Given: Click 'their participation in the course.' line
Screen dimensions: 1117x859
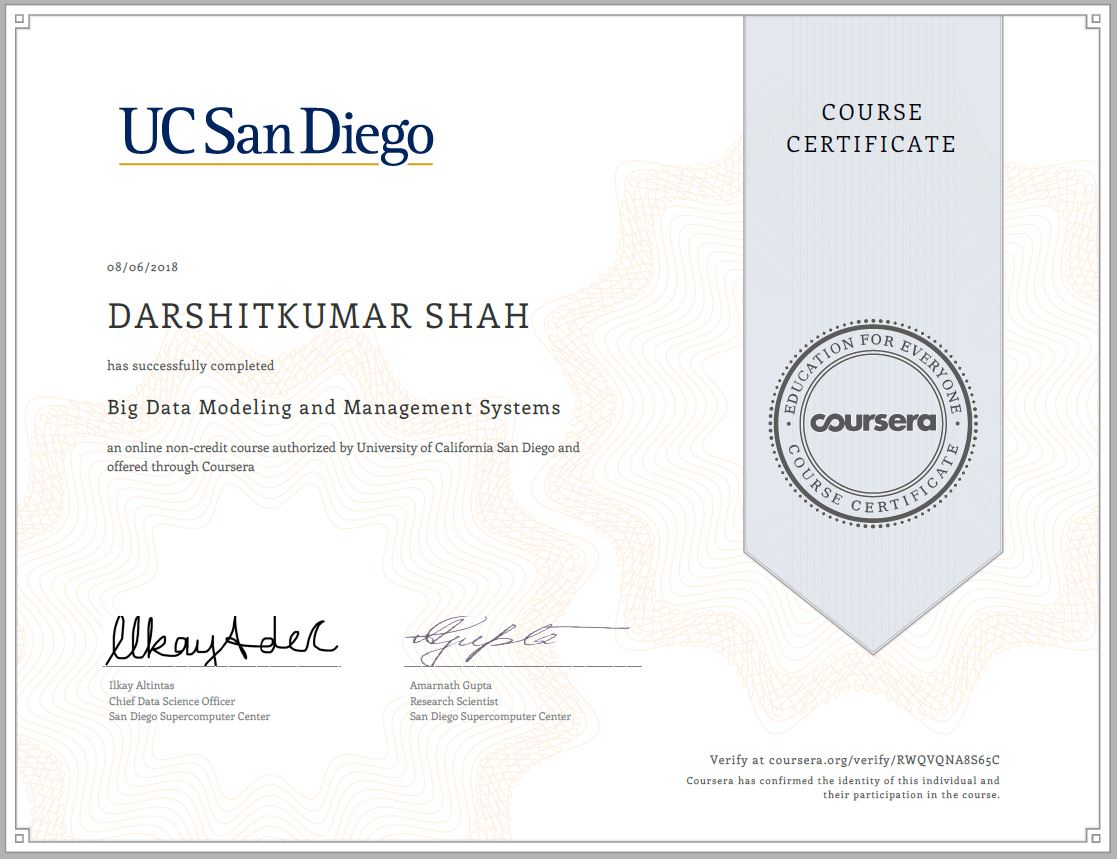Looking at the screenshot, I should pos(911,795).
